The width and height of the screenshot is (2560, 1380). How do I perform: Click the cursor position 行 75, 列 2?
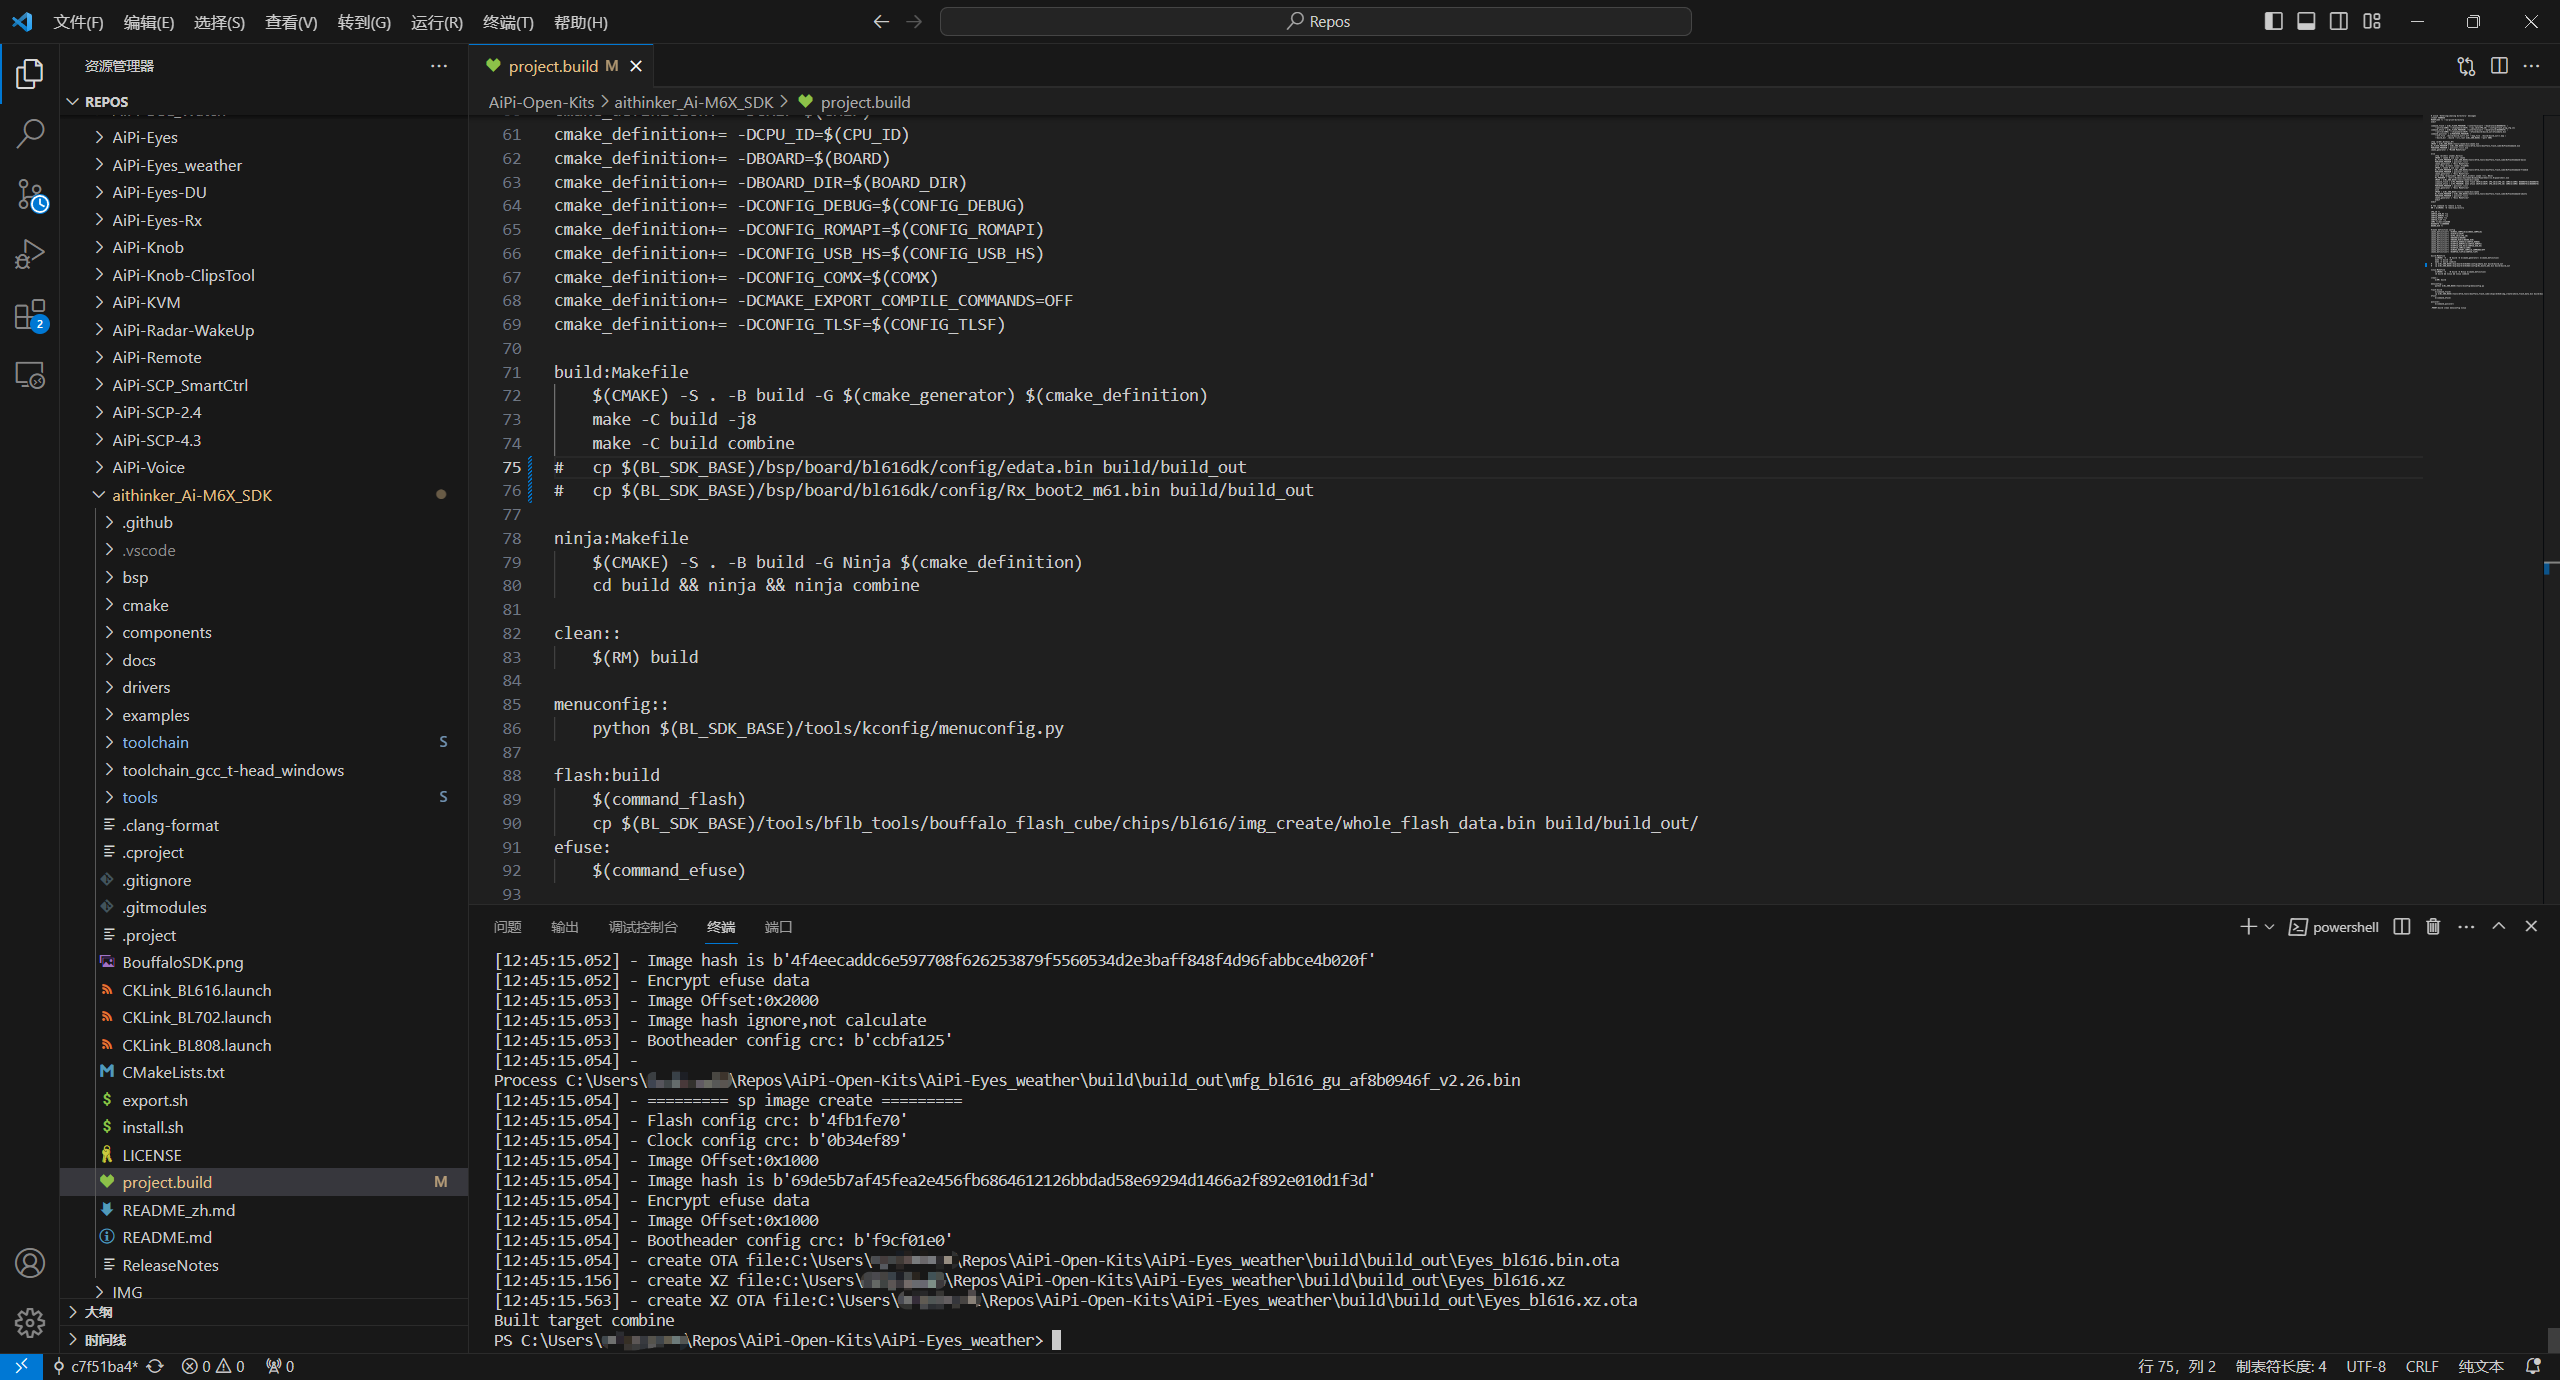click(2176, 1366)
